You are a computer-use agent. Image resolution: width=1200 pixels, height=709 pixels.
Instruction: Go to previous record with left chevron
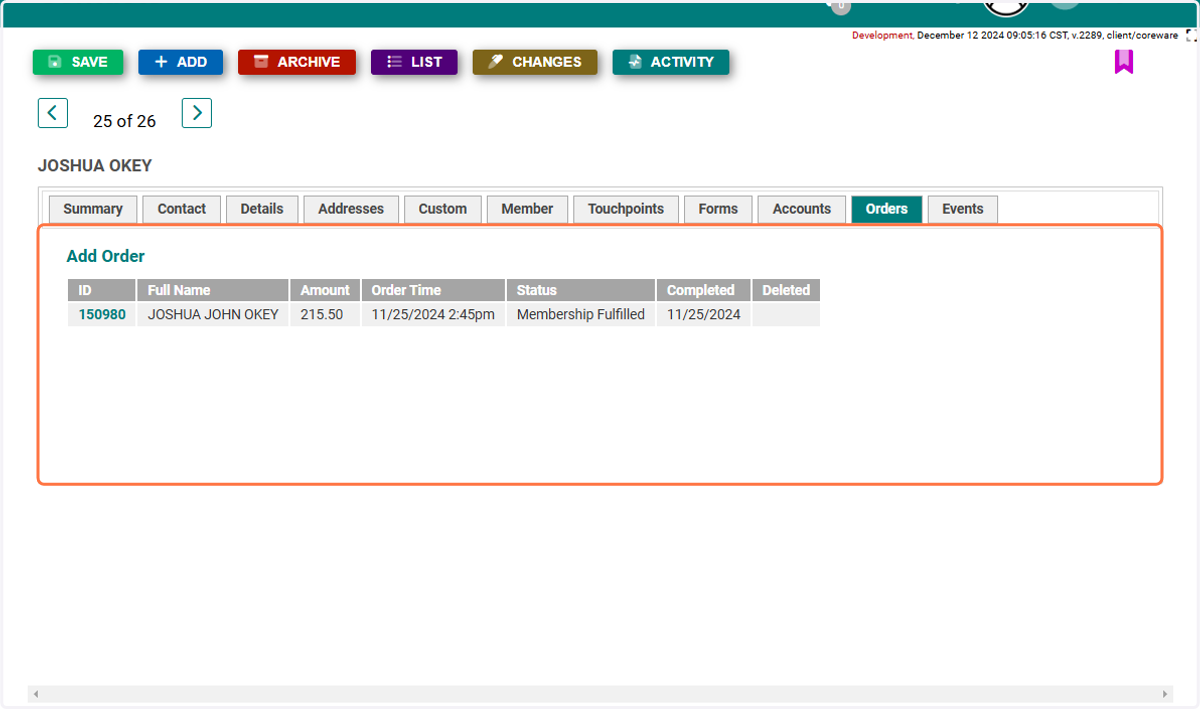(53, 113)
